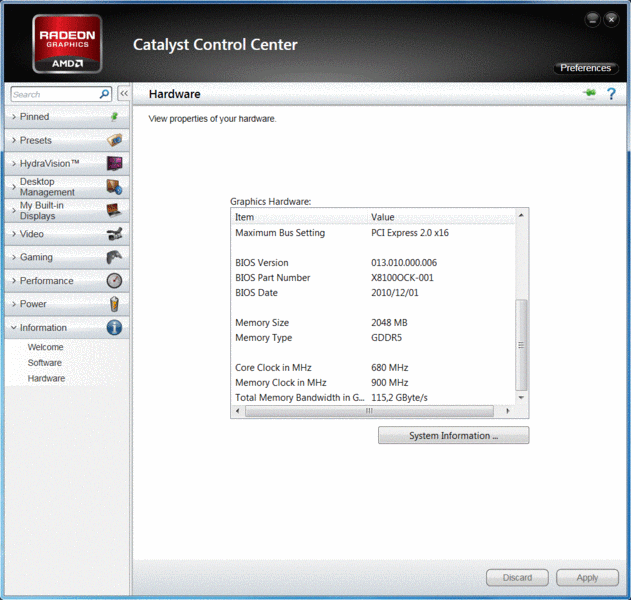Select the Memory Size row

(373, 322)
